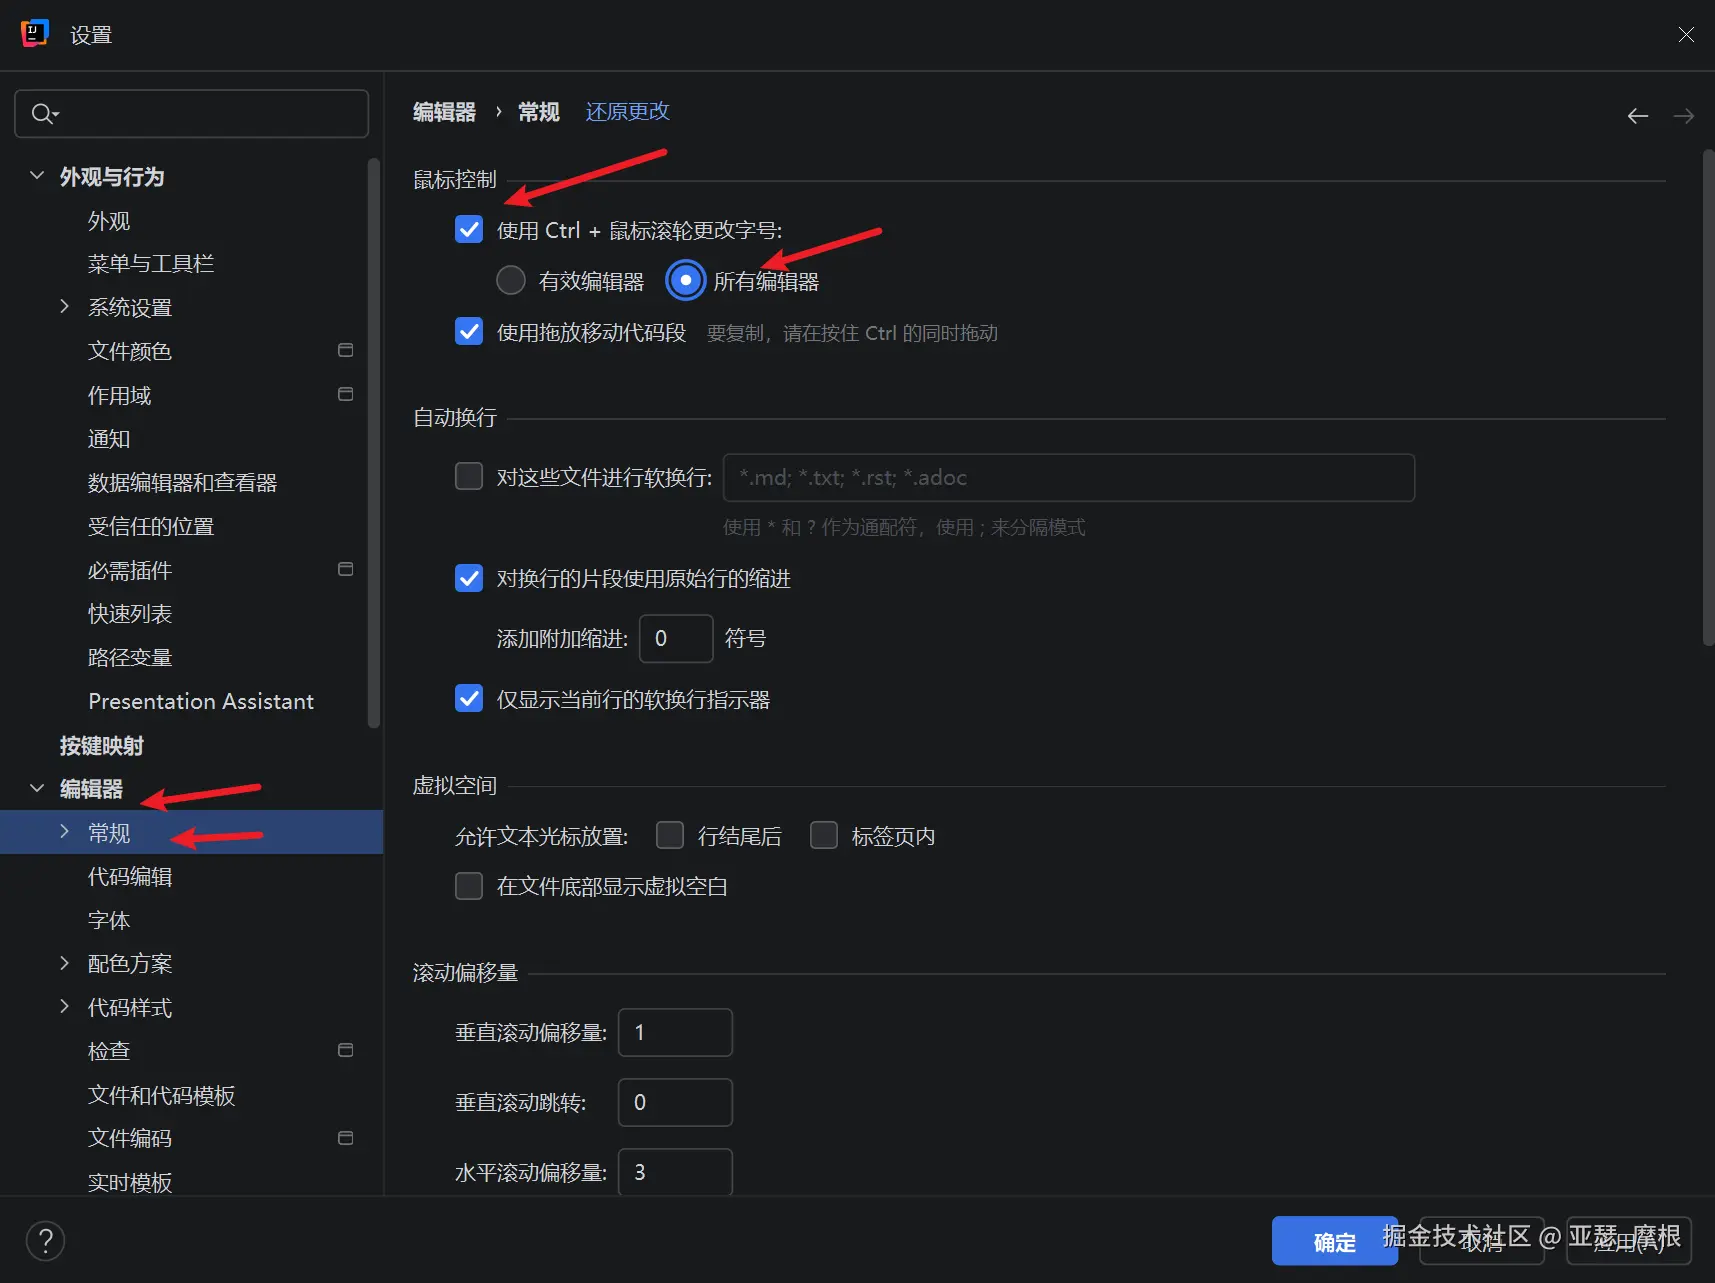Expand the 代码样式 tree node
Screen dimensions: 1715x1283
click(x=65, y=1006)
